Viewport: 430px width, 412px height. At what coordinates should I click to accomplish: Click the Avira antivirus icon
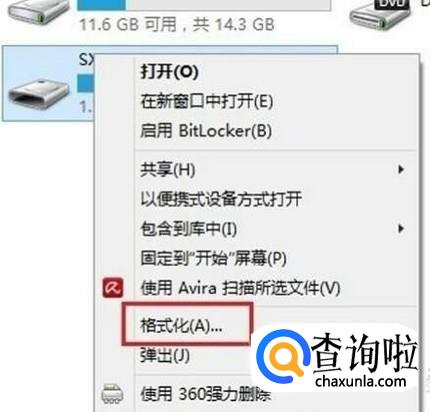click(x=113, y=288)
